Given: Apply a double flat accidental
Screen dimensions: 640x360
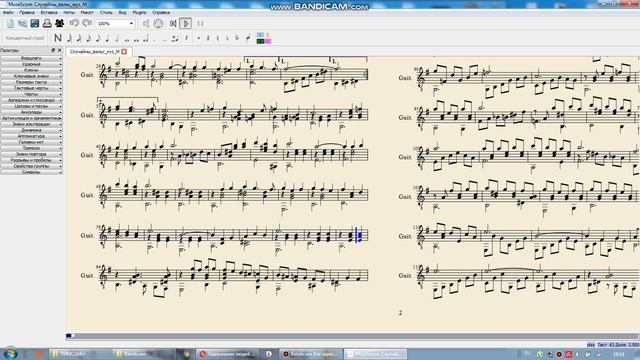Looking at the screenshot, I should (x=237, y=38).
